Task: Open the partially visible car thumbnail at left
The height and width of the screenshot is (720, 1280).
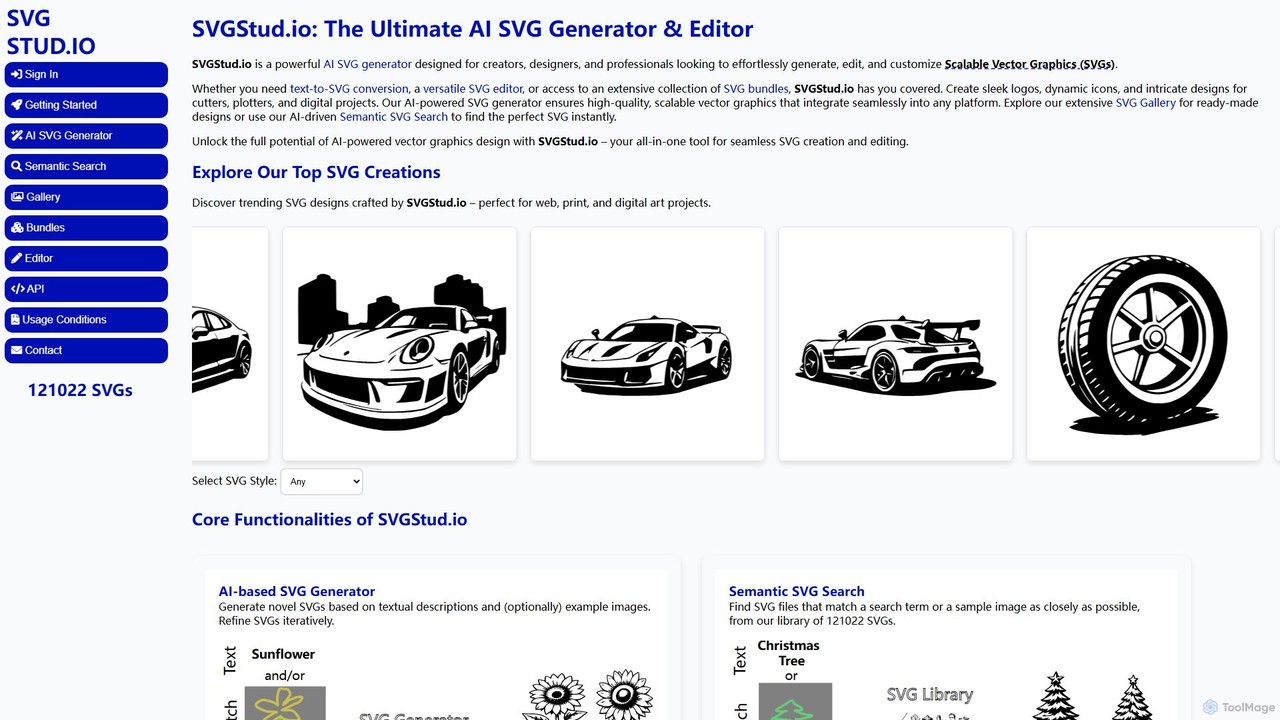Action: click(229, 344)
